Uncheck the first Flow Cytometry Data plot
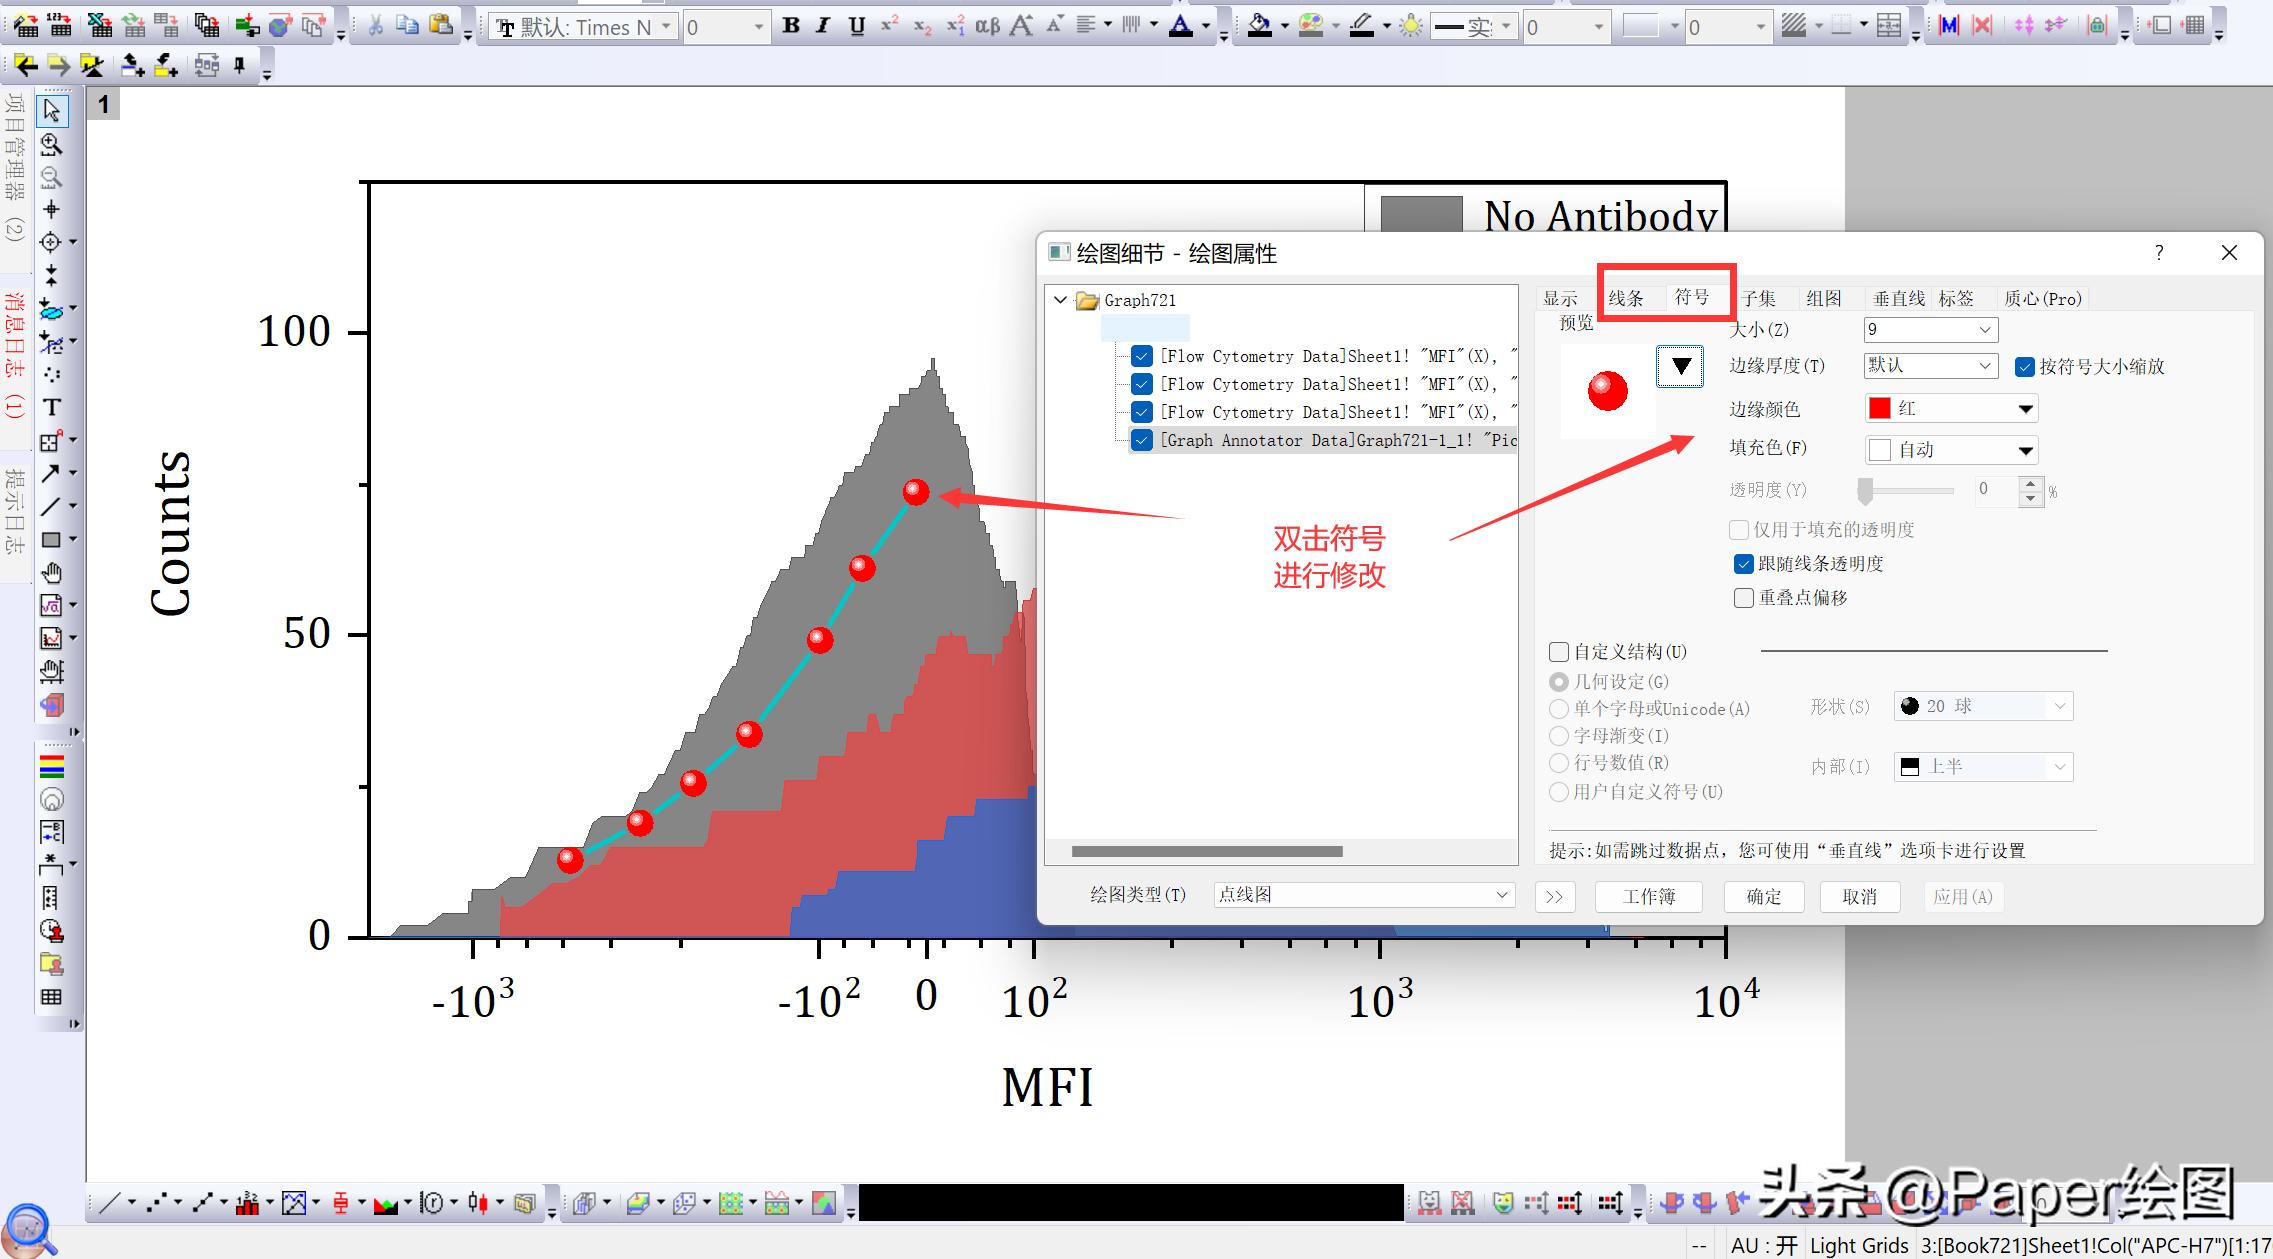The image size is (2273, 1259). click(1142, 356)
